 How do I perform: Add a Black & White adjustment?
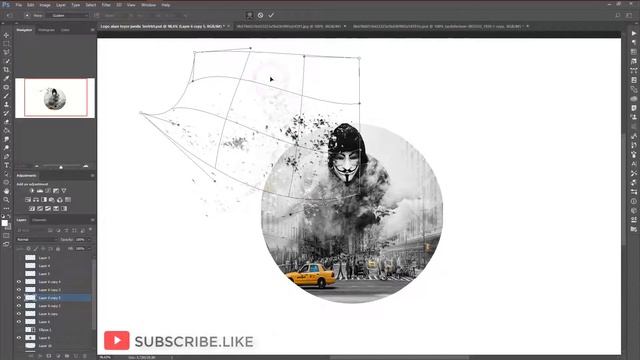(x=44, y=200)
